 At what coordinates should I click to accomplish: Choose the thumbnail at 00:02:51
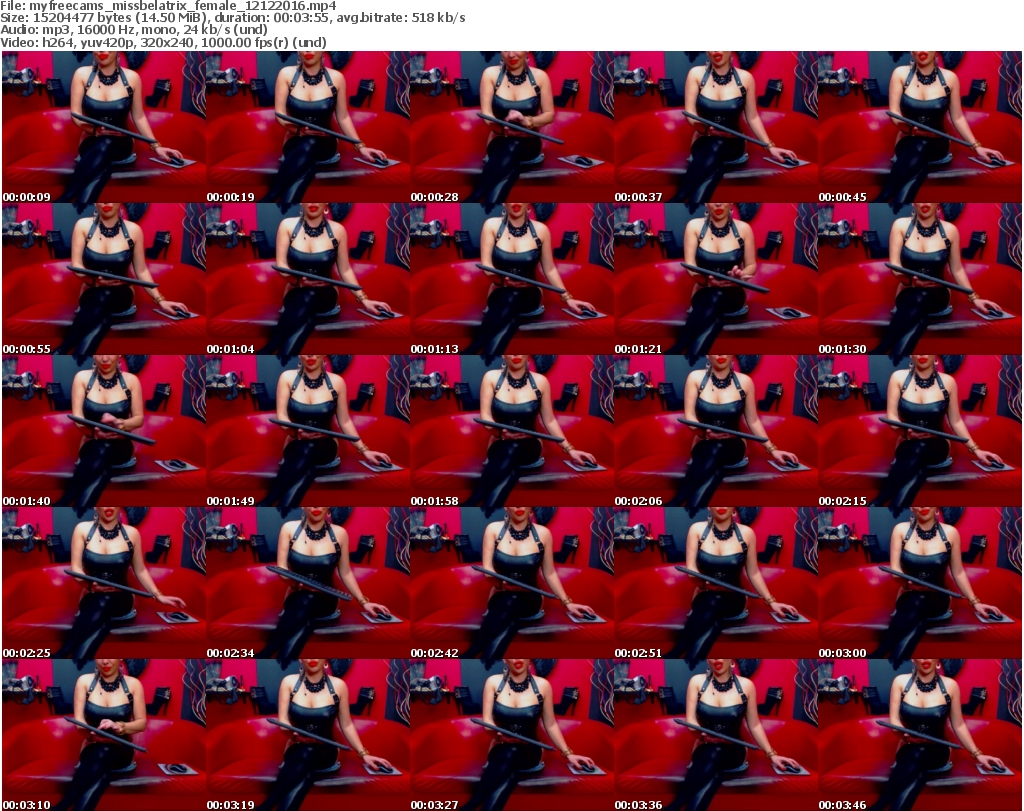click(716, 583)
